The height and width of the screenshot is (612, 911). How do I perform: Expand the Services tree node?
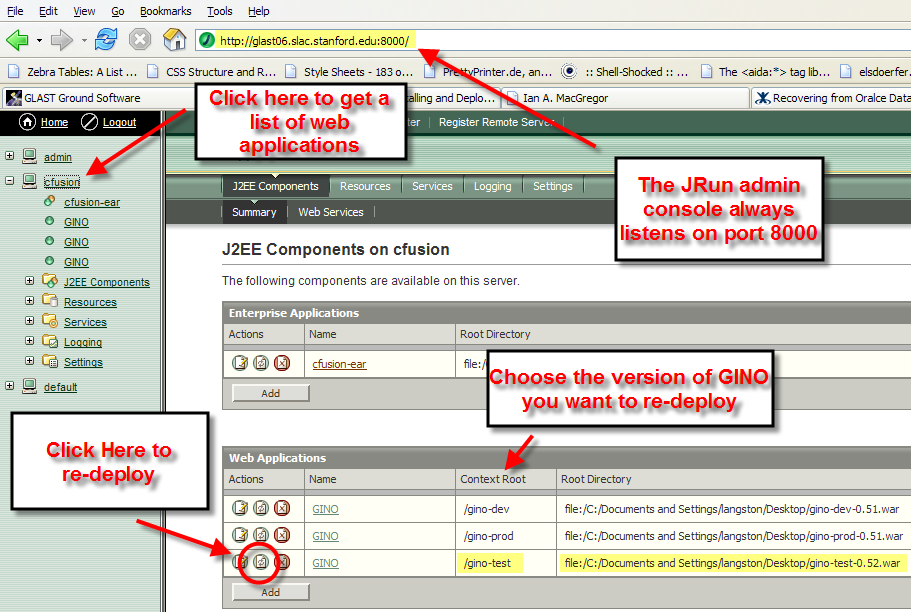[x=29, y=321]
